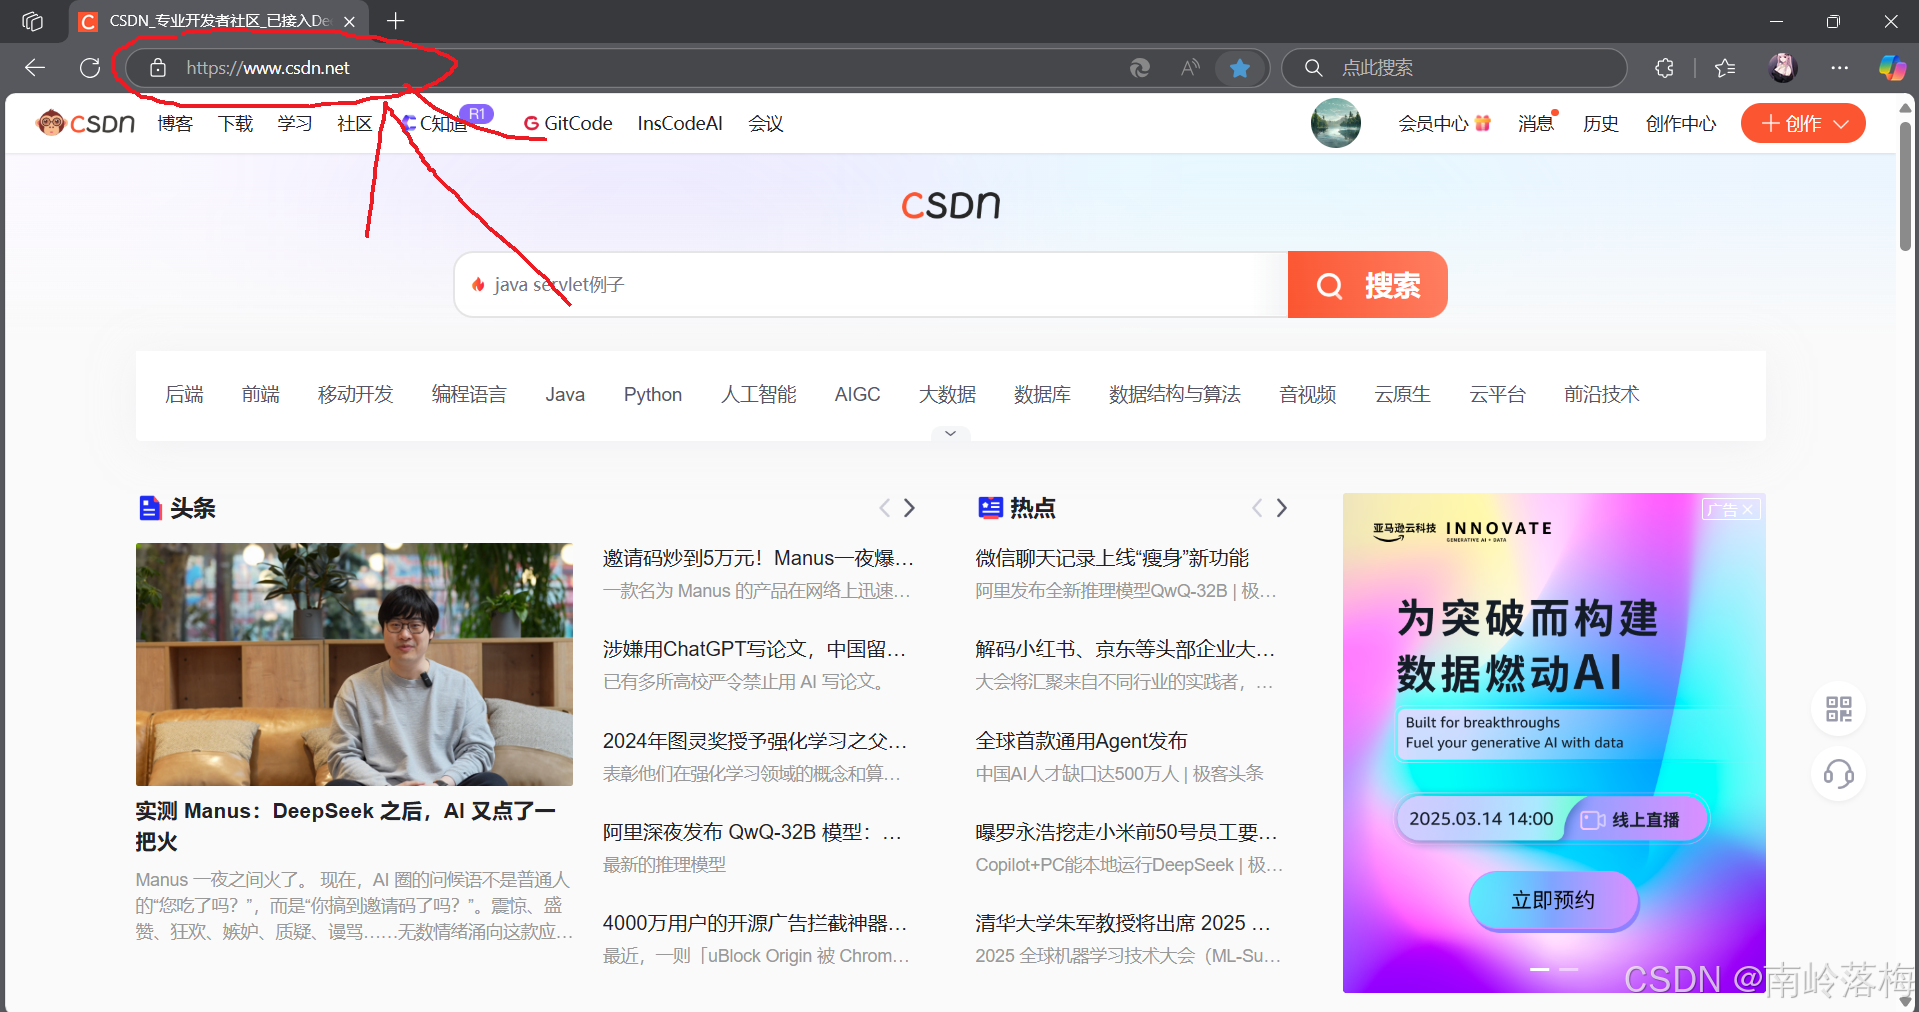Open the favorites list icon

(x=1725, y=68)
